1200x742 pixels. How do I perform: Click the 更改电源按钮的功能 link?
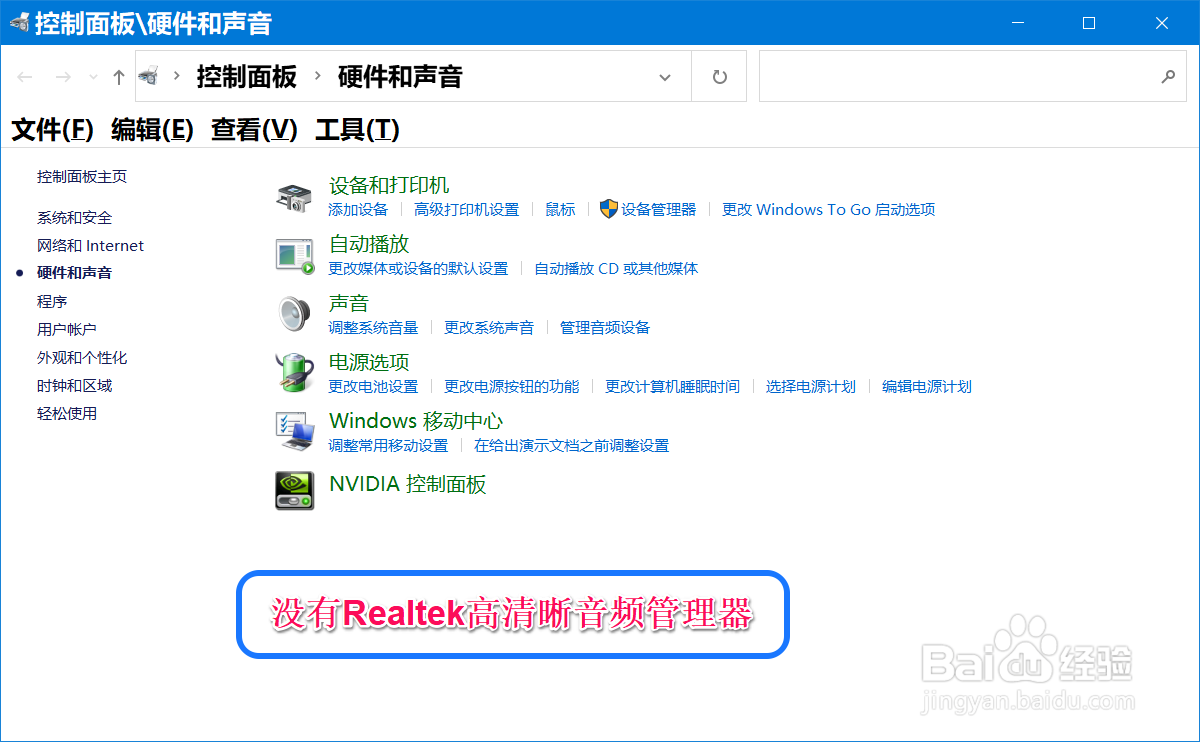tap(512, 387)
